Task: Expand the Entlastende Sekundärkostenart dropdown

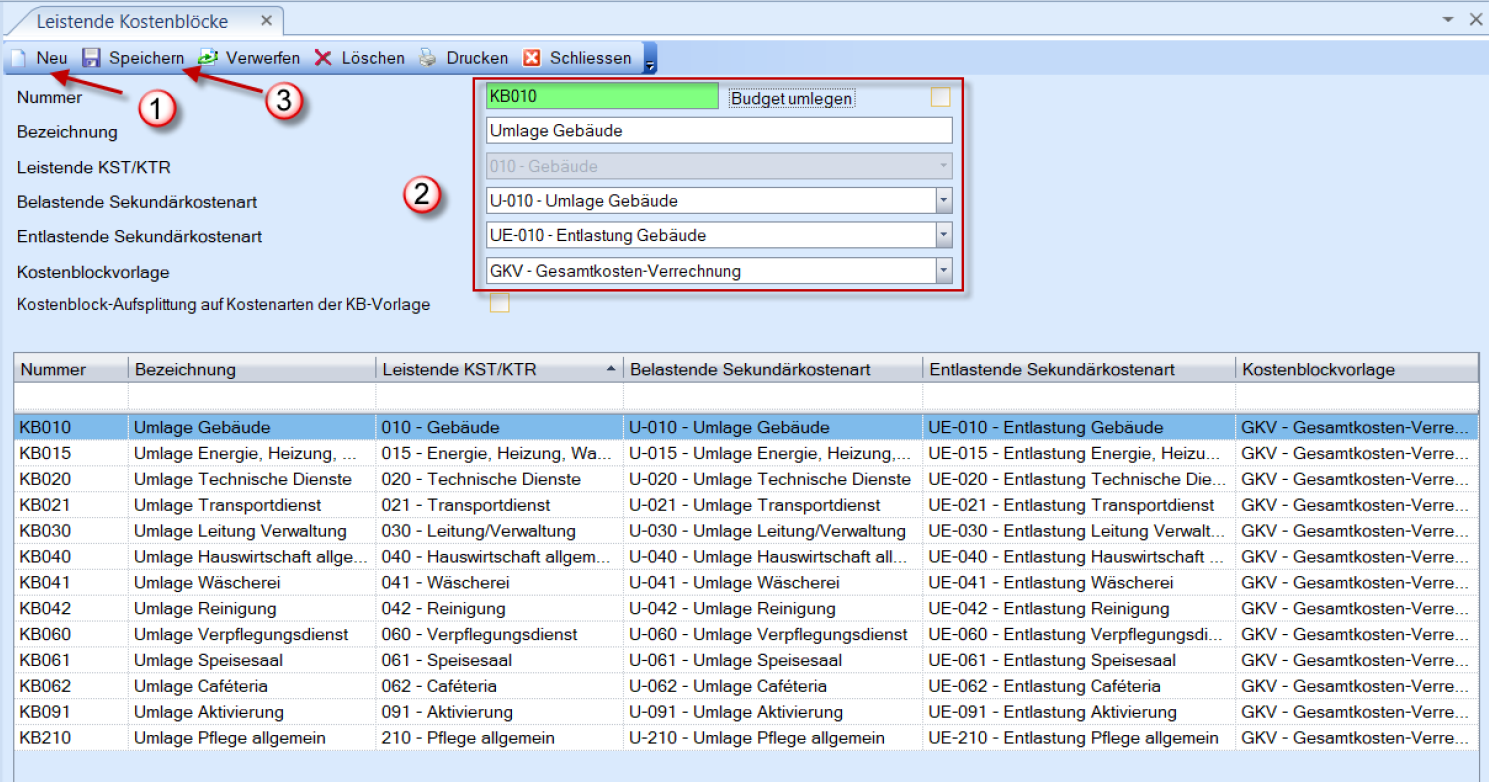Action: [x=943, y=236]
